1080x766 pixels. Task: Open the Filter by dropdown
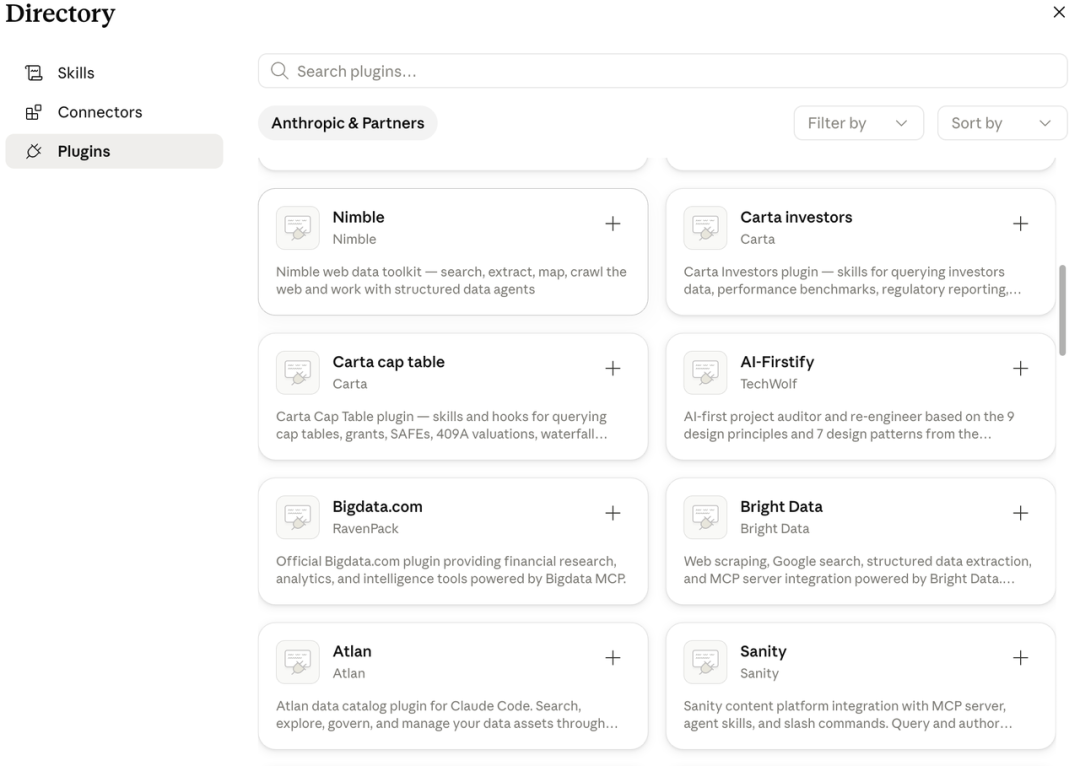click(x=858, y=123)
